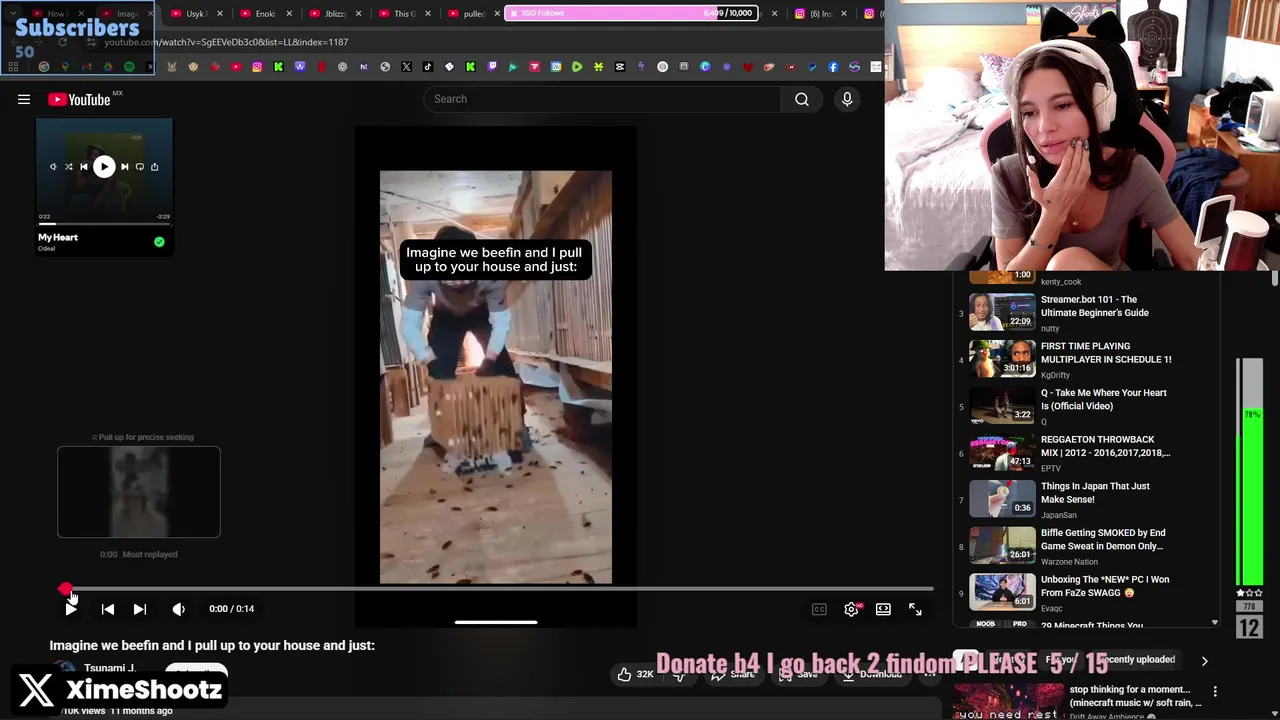
Task: Open Biffle Getting SMOKED playlist video
Action: (1103, 539)
